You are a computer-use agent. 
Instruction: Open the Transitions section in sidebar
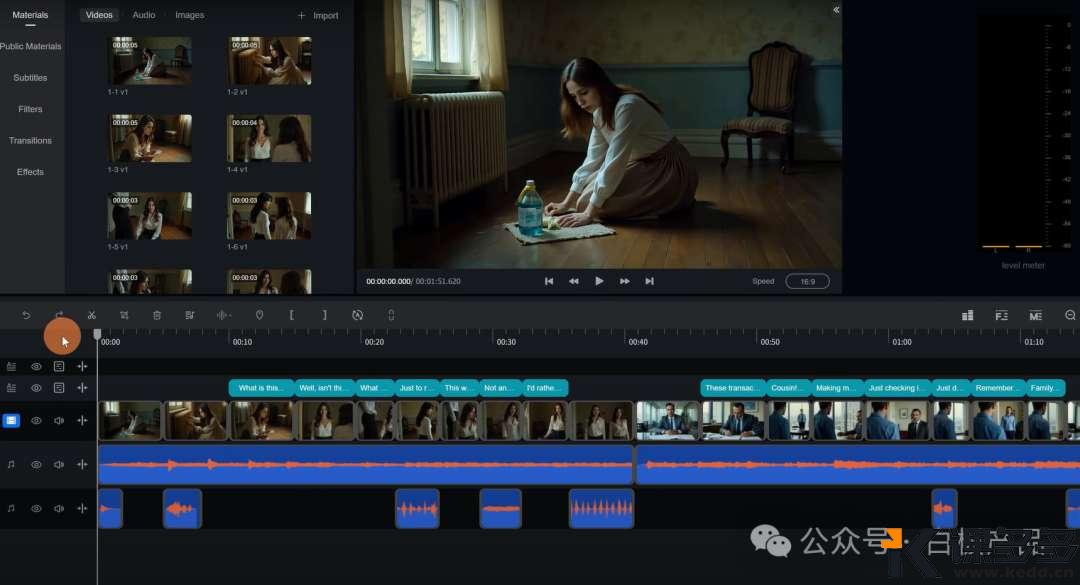pos(30,141)
